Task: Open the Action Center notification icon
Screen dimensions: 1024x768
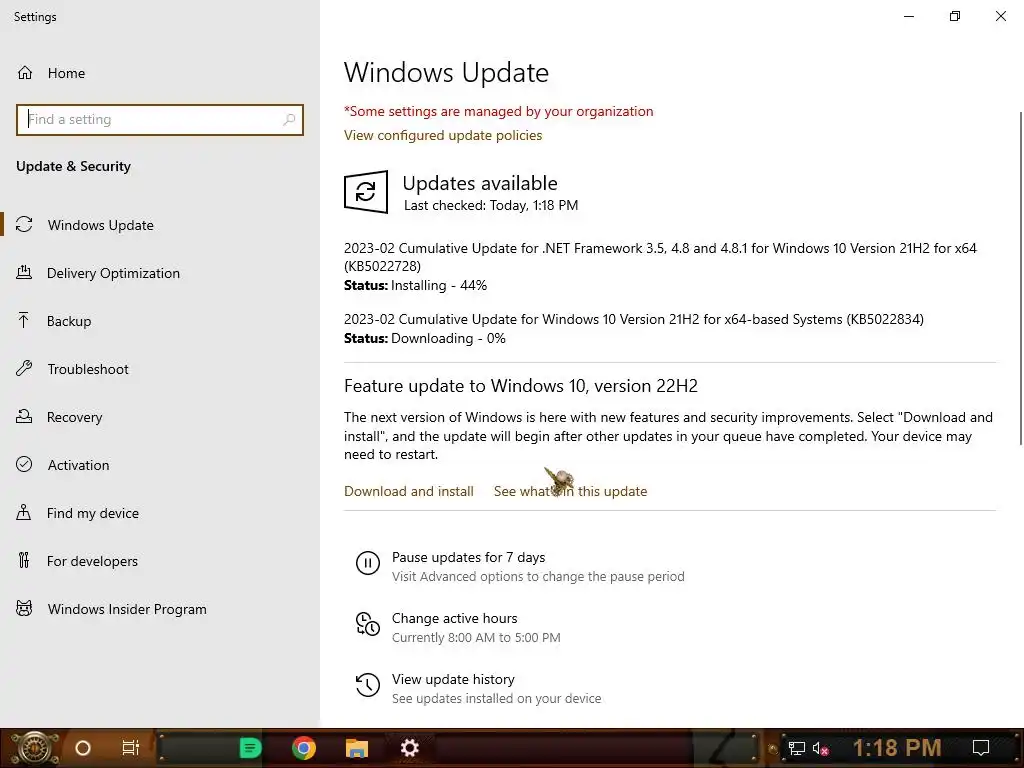Action: (981, 748)
